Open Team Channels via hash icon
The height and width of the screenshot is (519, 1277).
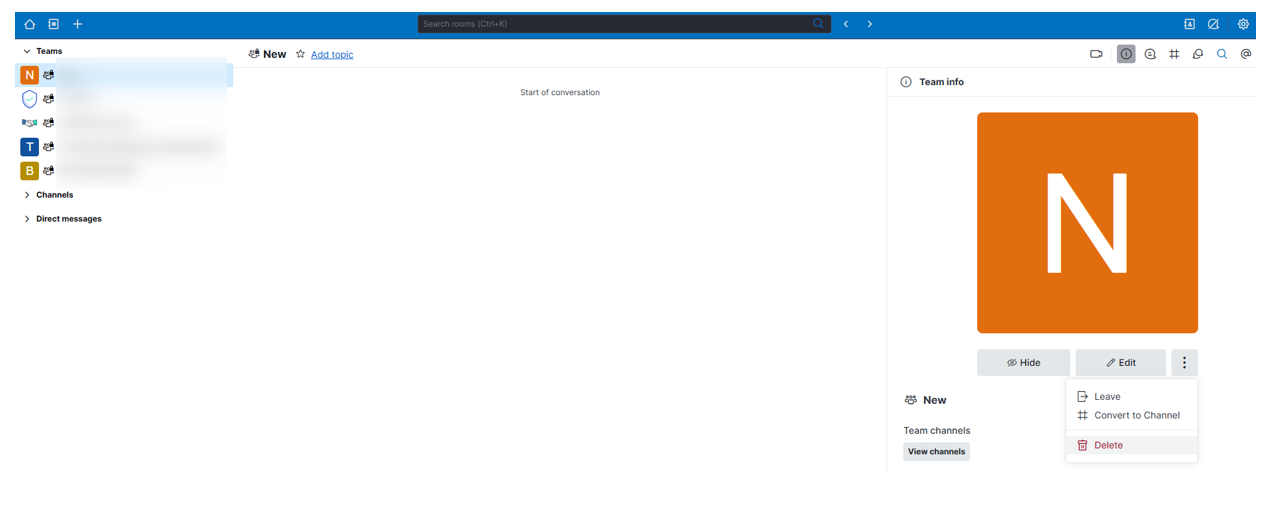[x=1174, y=54]
